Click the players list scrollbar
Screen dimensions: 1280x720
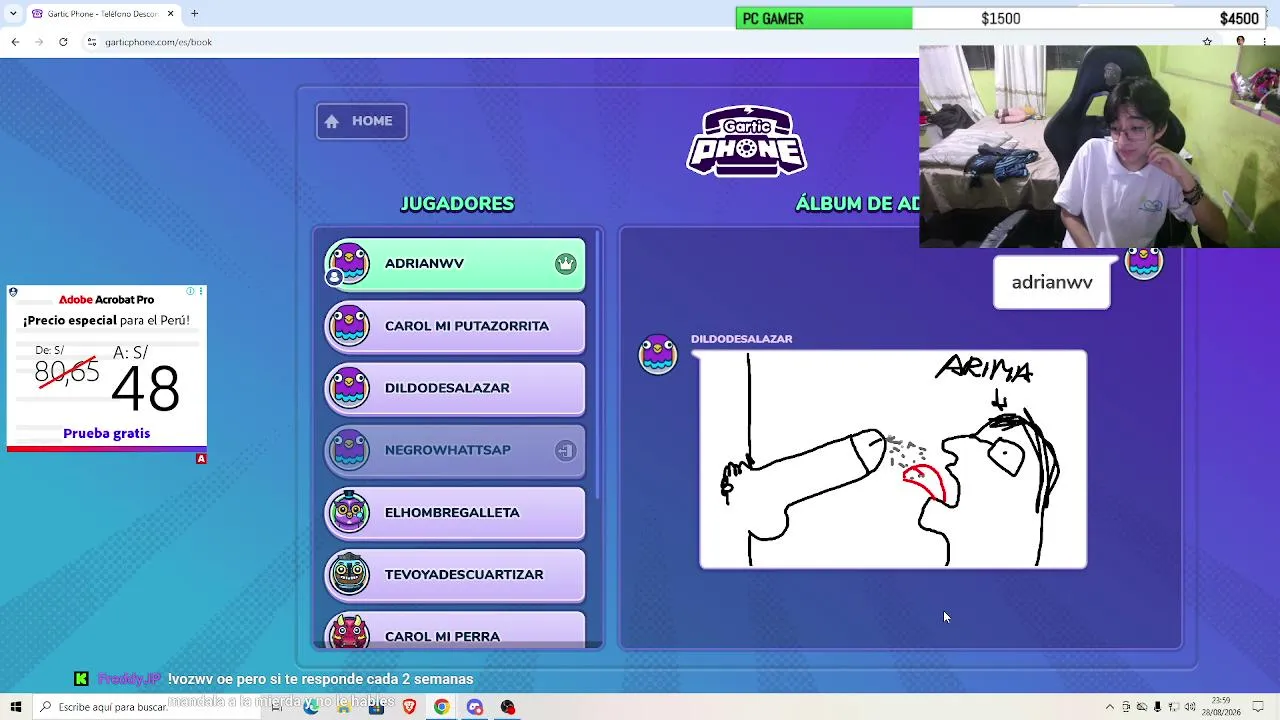[598, 364]
